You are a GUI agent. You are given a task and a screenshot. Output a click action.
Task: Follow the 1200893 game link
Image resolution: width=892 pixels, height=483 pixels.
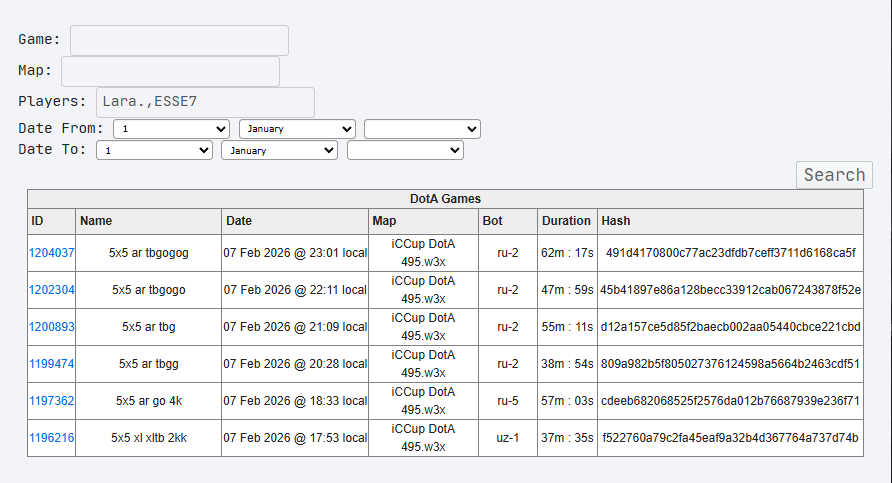52,327
